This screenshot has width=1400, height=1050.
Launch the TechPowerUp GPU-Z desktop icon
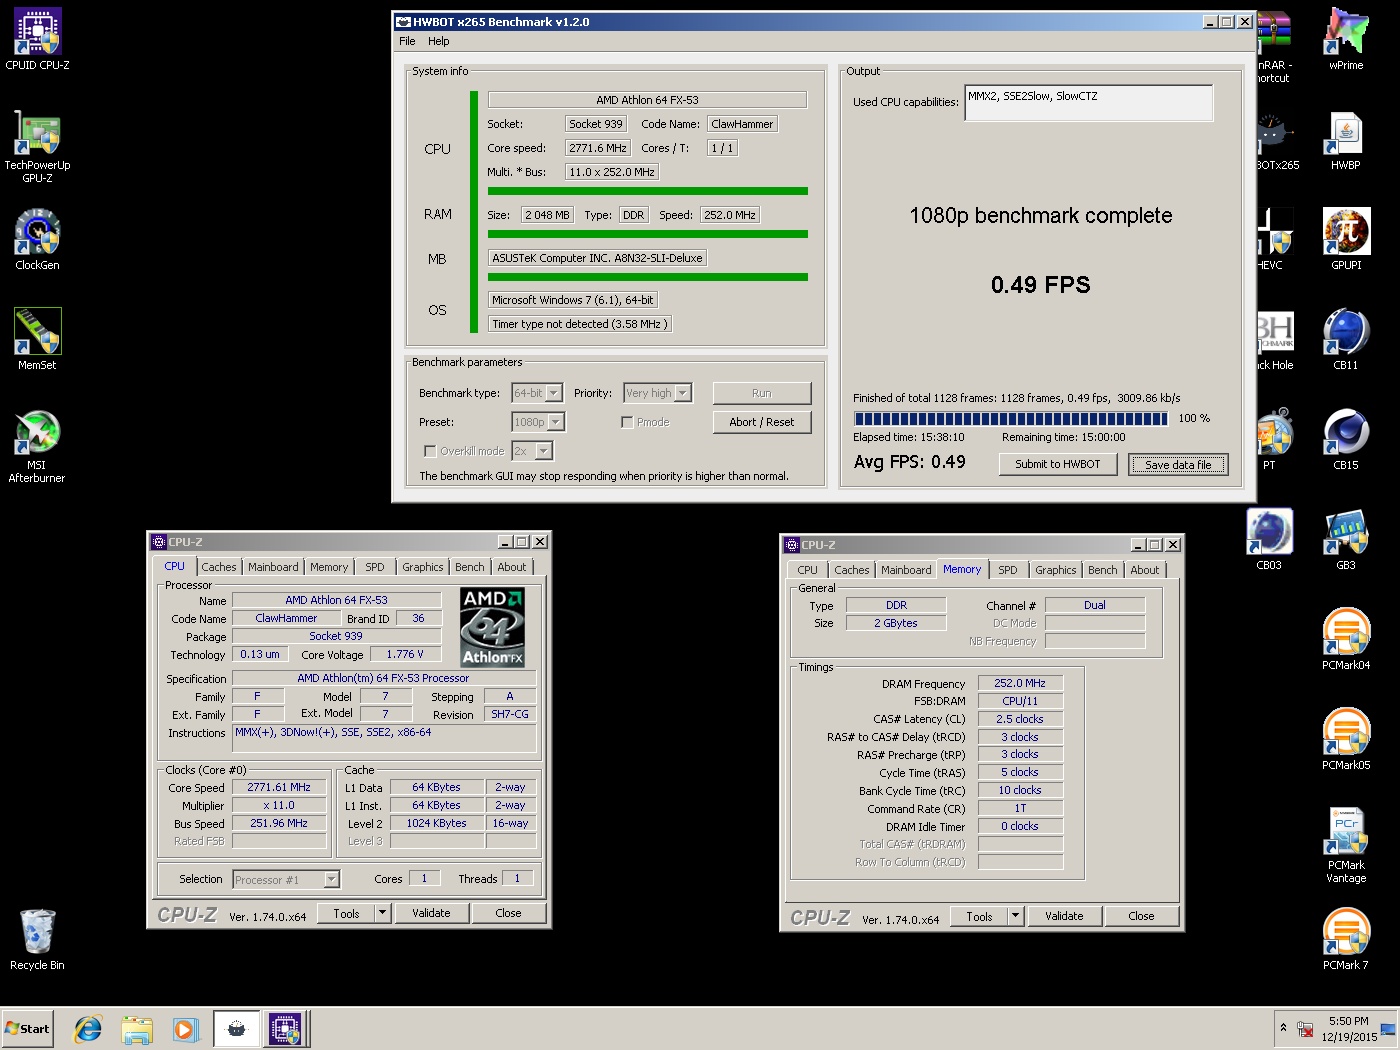point(37,146)
